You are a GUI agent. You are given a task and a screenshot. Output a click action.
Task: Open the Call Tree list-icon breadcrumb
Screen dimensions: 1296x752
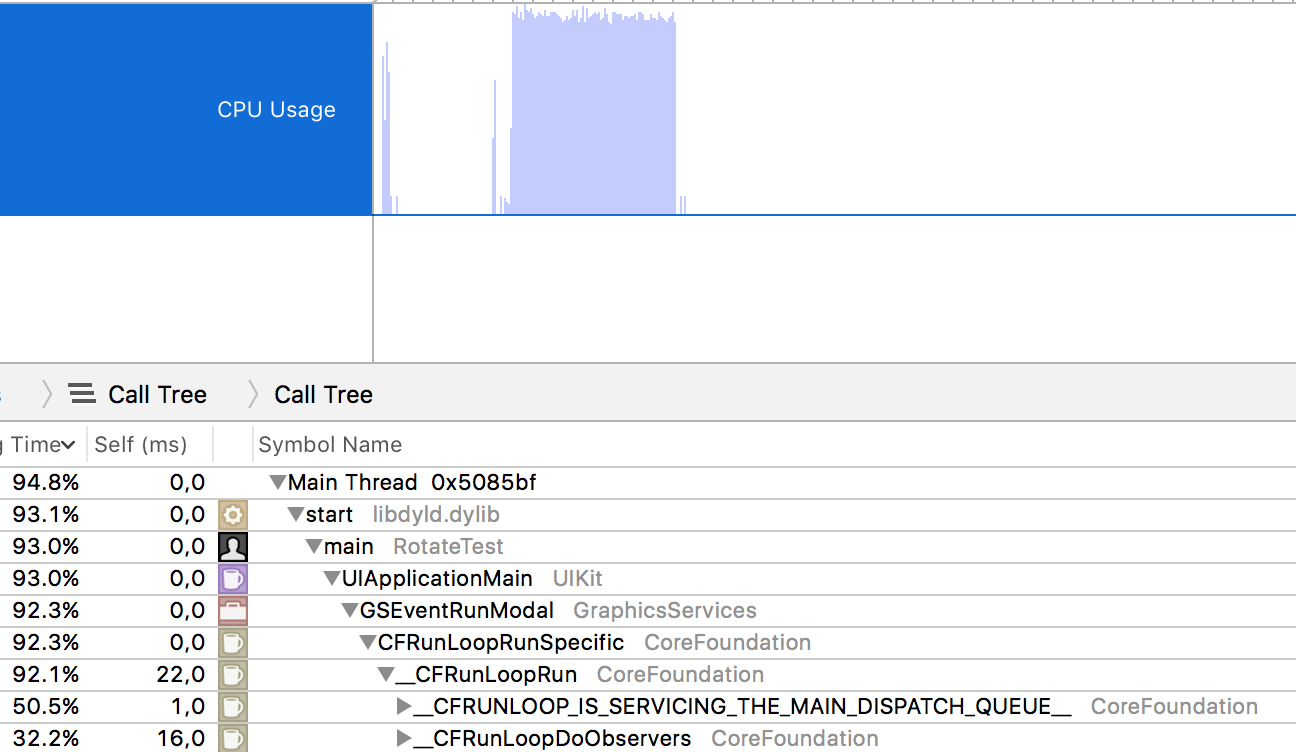[138, 394]
